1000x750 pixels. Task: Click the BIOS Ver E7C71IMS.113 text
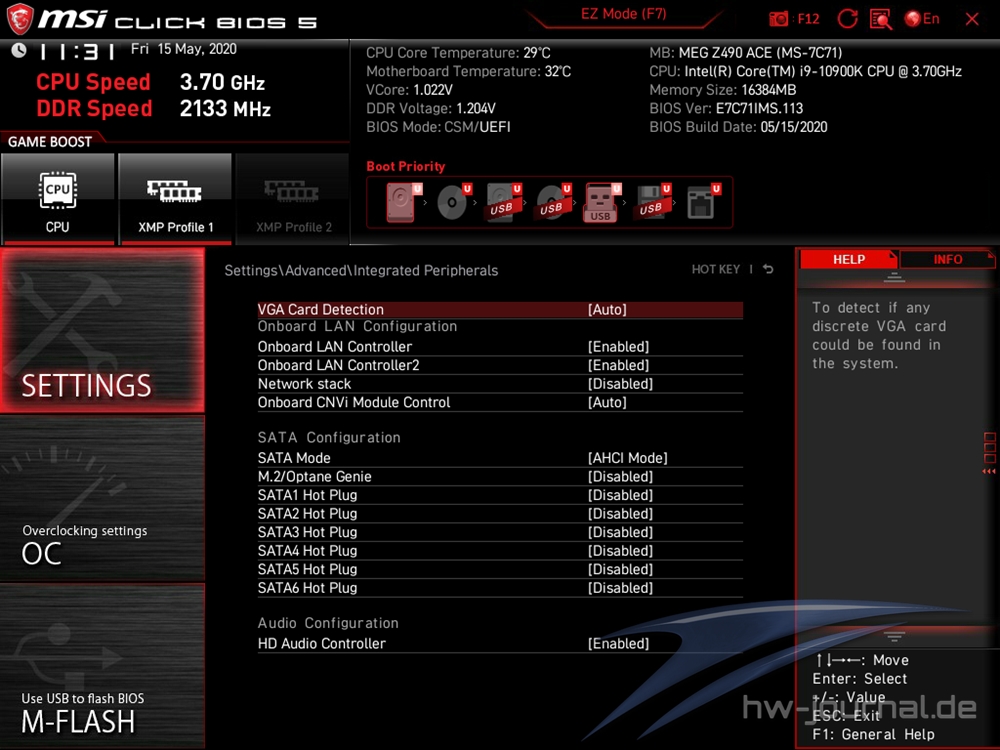[726, 108]
